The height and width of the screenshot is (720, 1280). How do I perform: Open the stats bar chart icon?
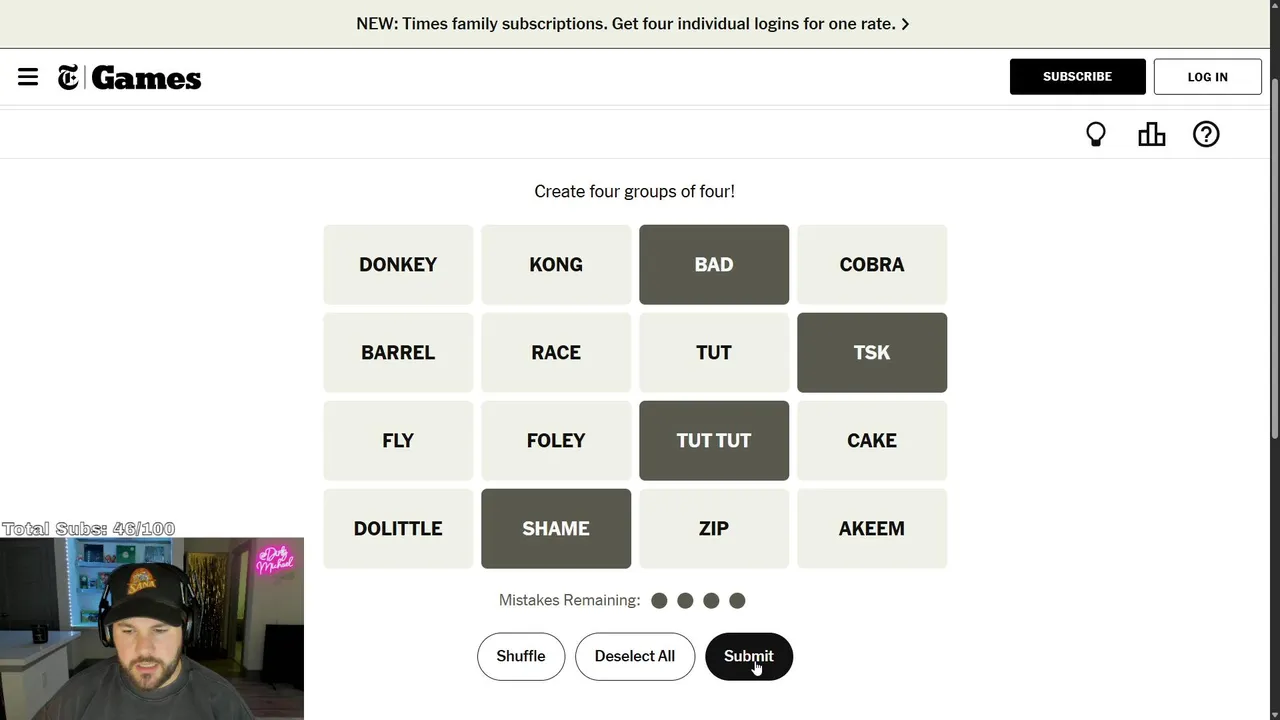point(1152,134)
